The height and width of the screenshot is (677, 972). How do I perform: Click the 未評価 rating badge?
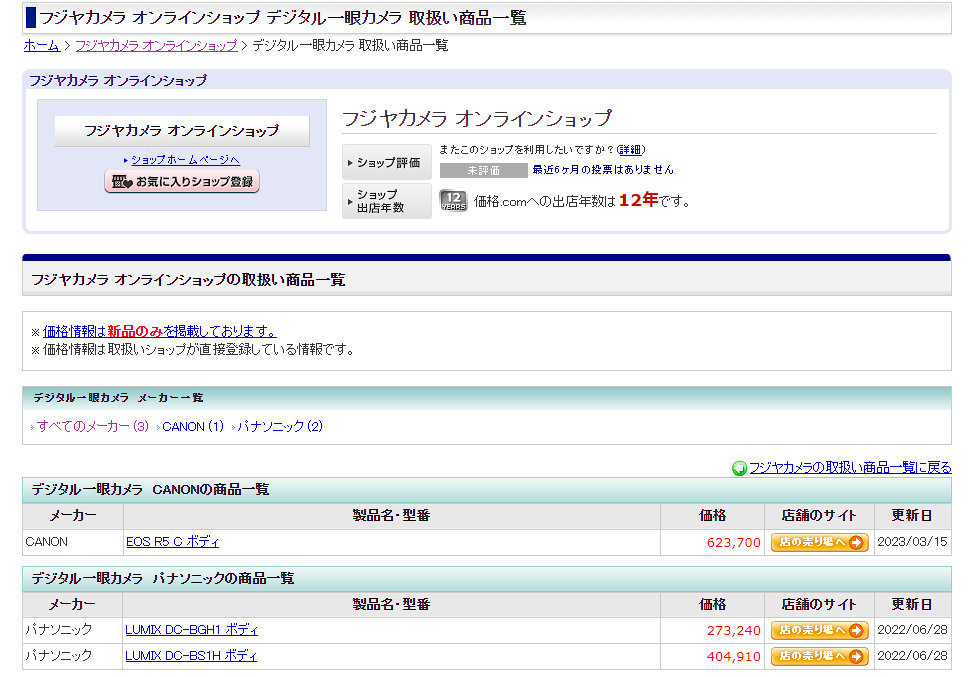tap(484, 170)
